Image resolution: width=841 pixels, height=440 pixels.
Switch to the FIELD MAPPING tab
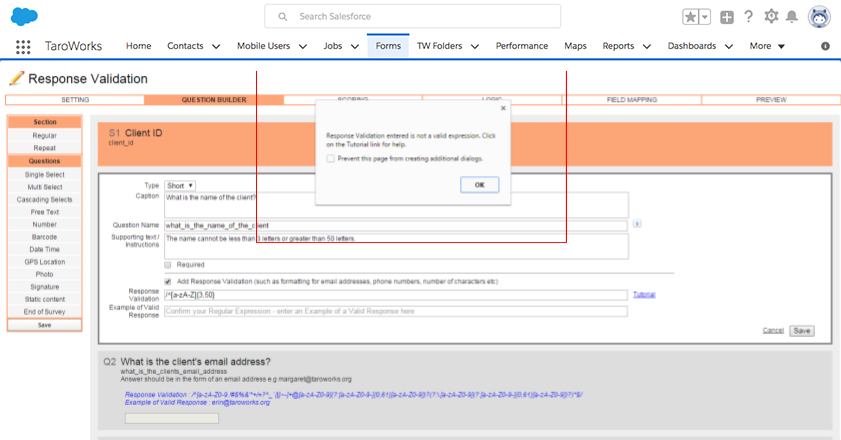pyautogui.click(x=632, y=100)
